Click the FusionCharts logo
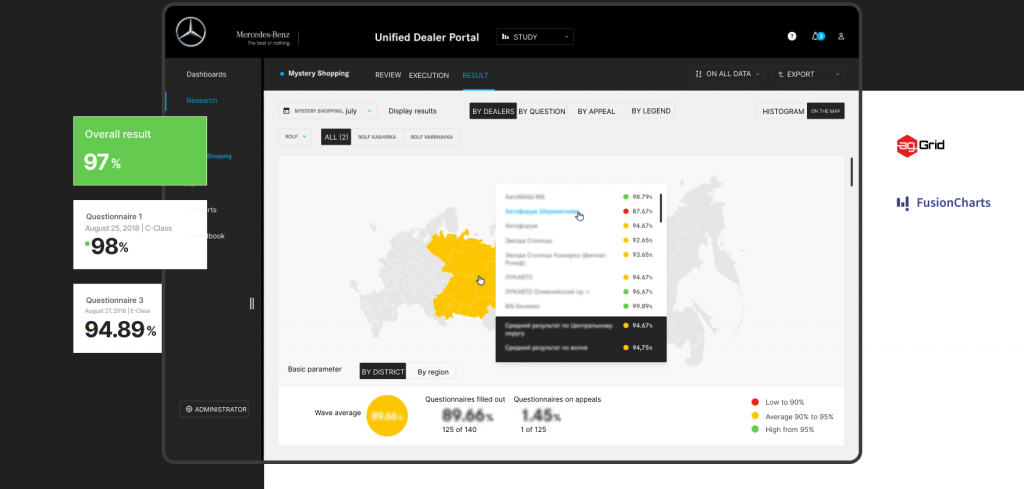 (x=943, y=203)
